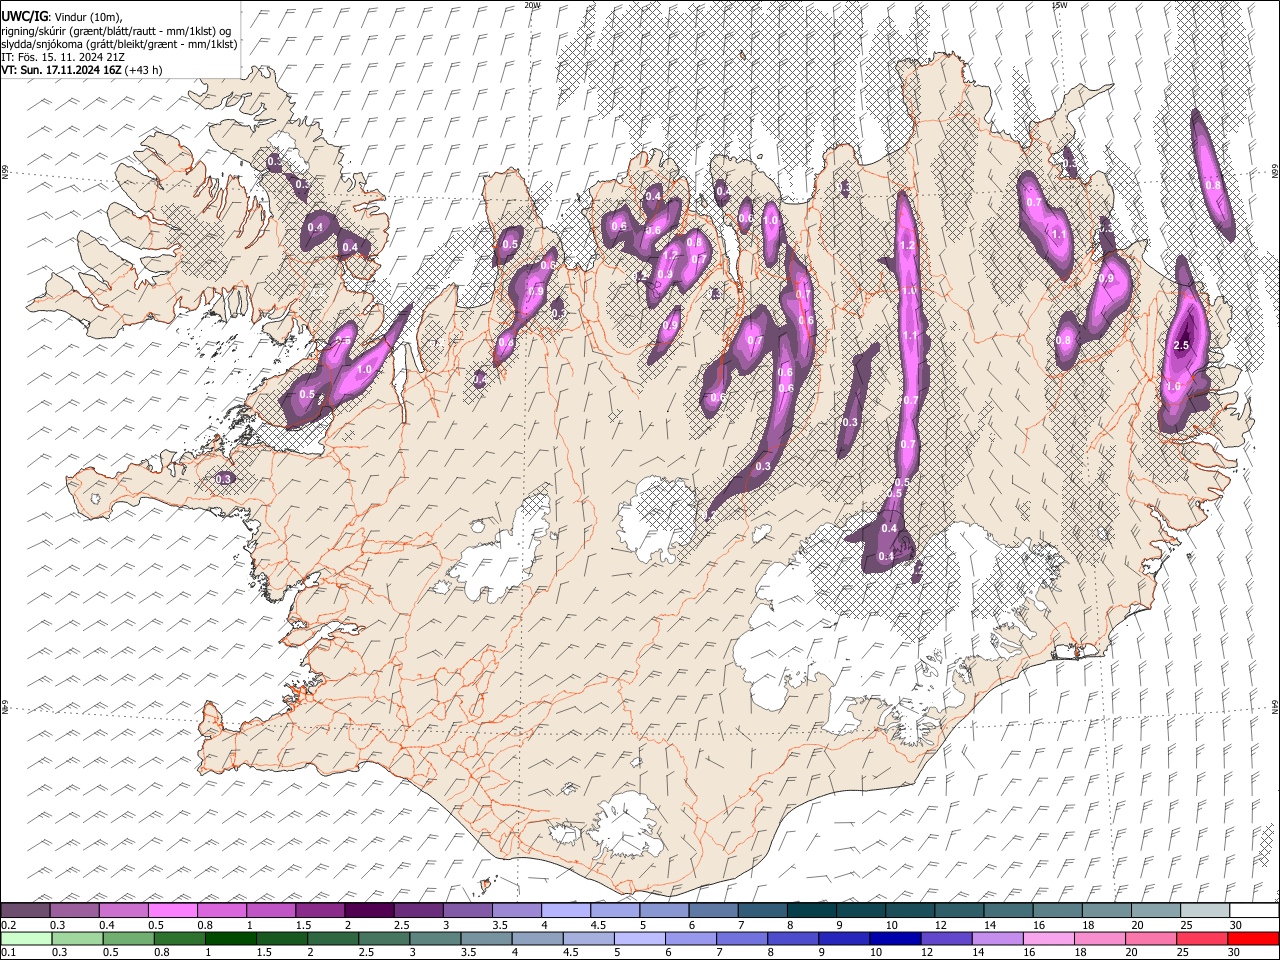The height and width of the screenshot is (960, 1280).
Task: Click the '4.5' label in the upper legend row
Action: click(598, 924)
